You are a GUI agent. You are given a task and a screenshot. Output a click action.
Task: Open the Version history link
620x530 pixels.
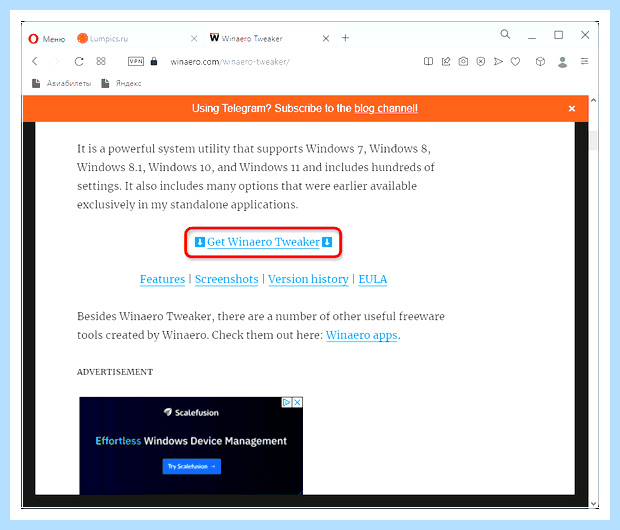pyautogui.click(x=308, y=279)
